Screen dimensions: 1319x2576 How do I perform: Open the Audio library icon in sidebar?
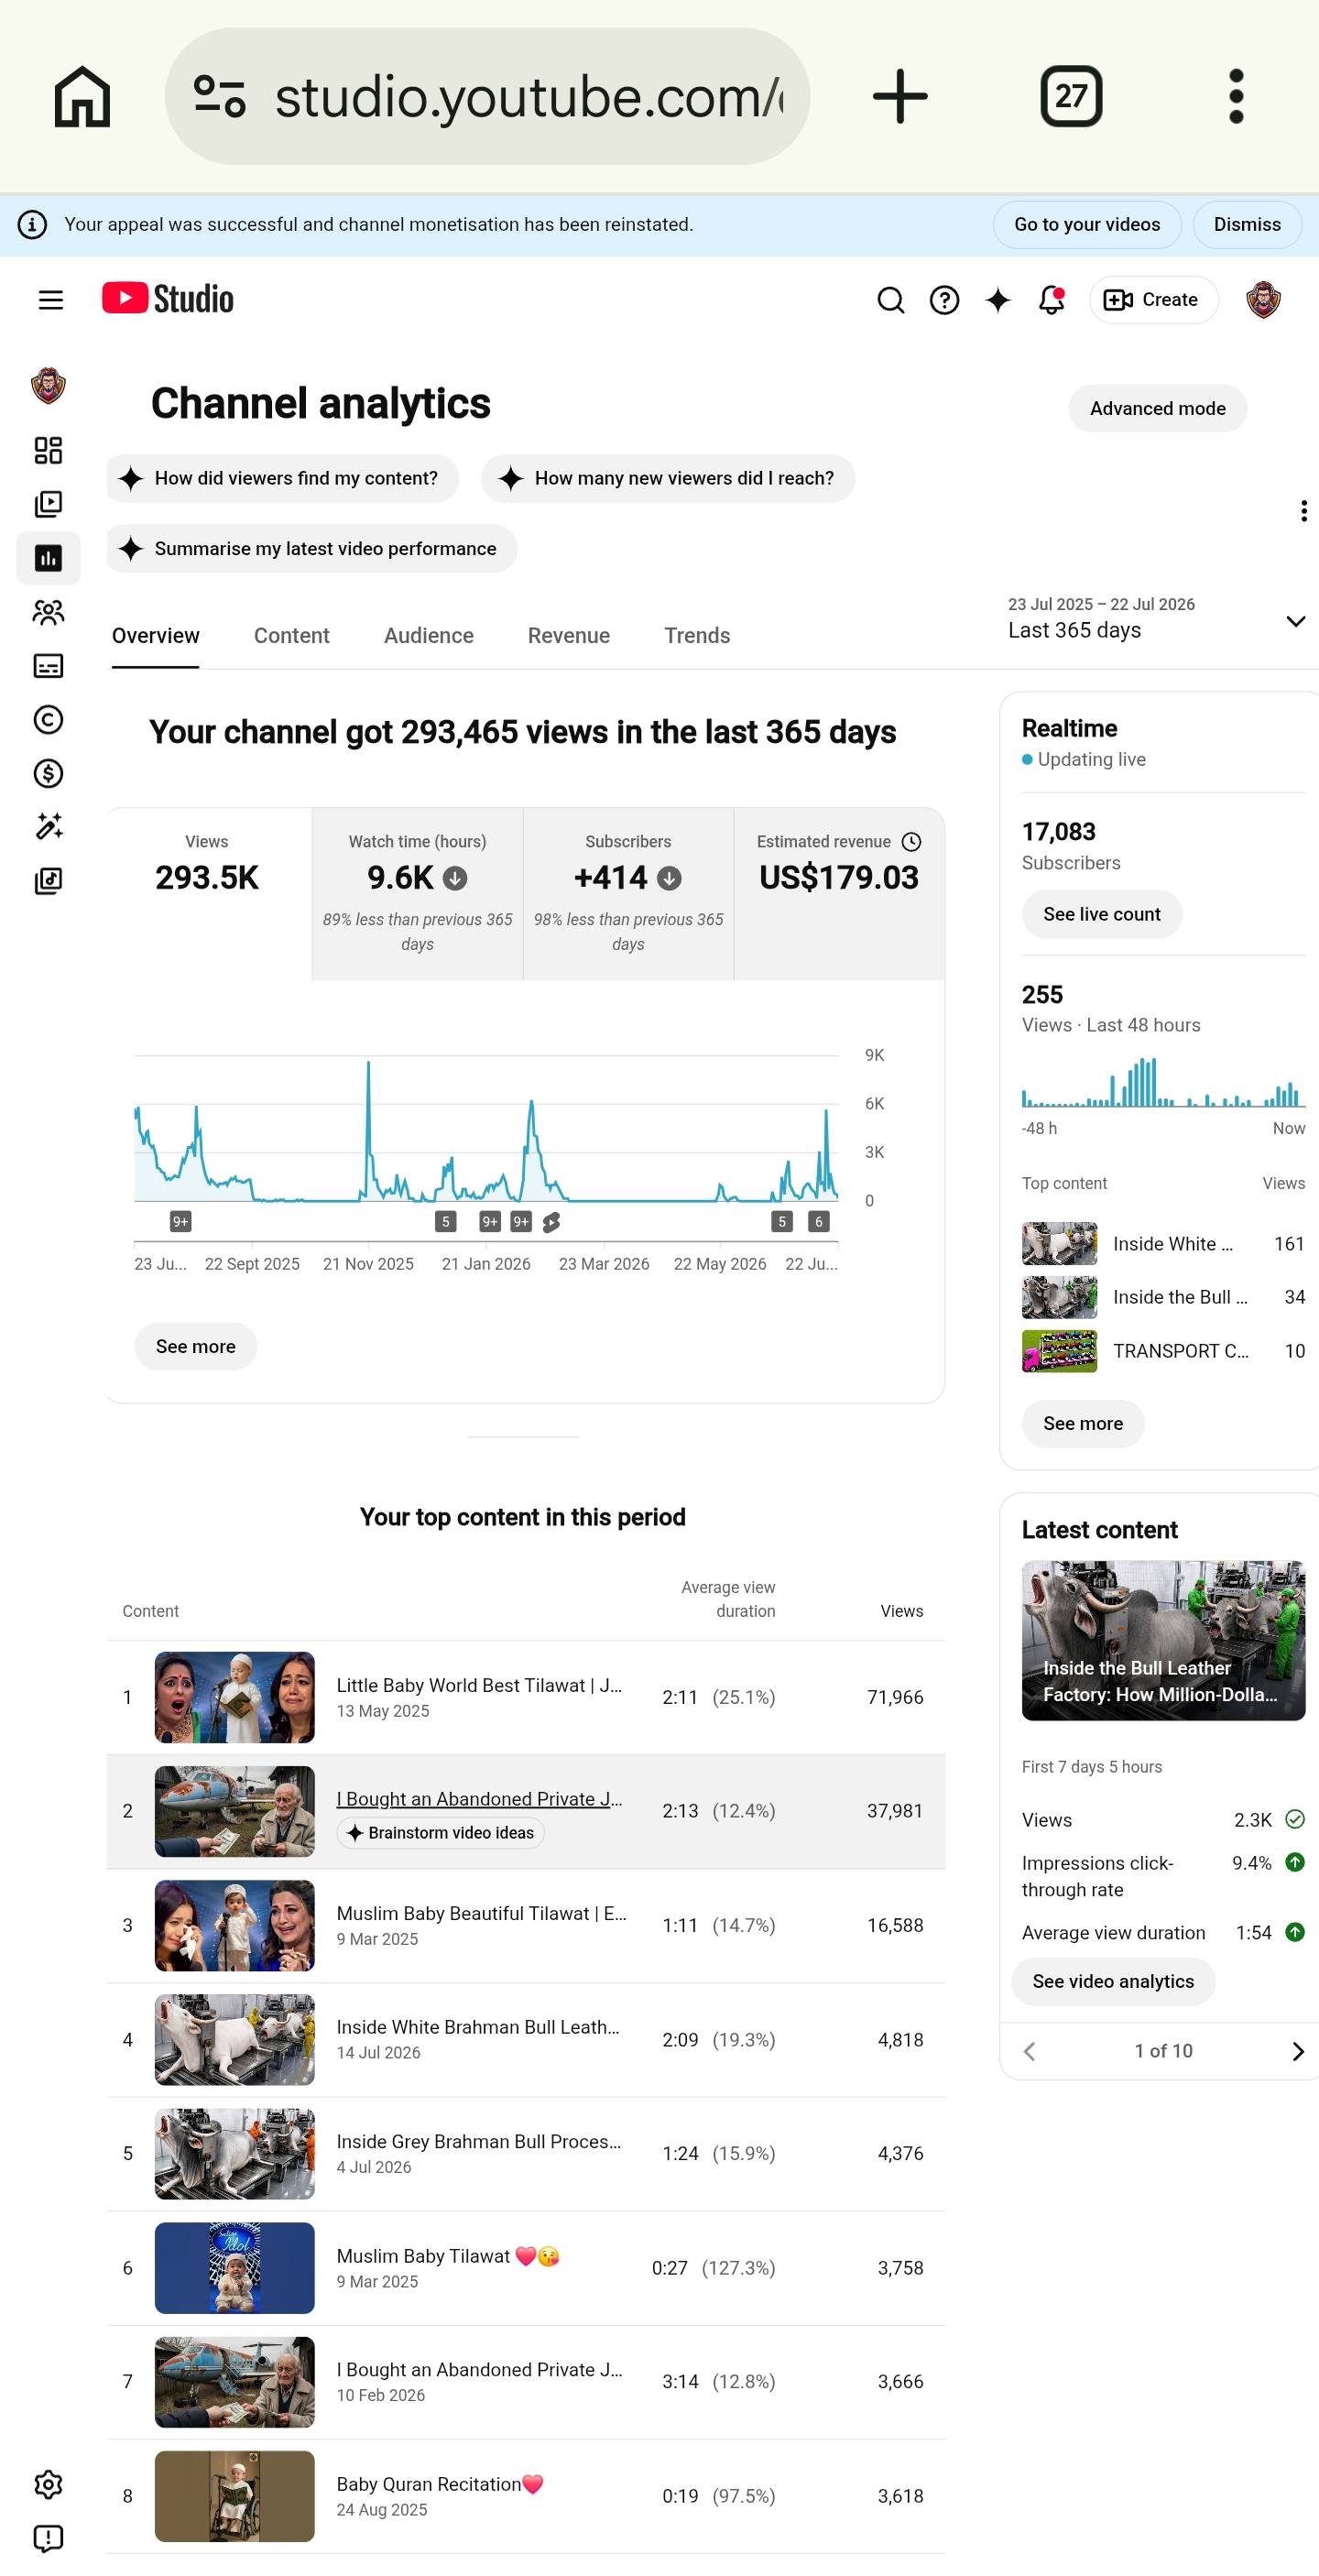coord(48,881)
